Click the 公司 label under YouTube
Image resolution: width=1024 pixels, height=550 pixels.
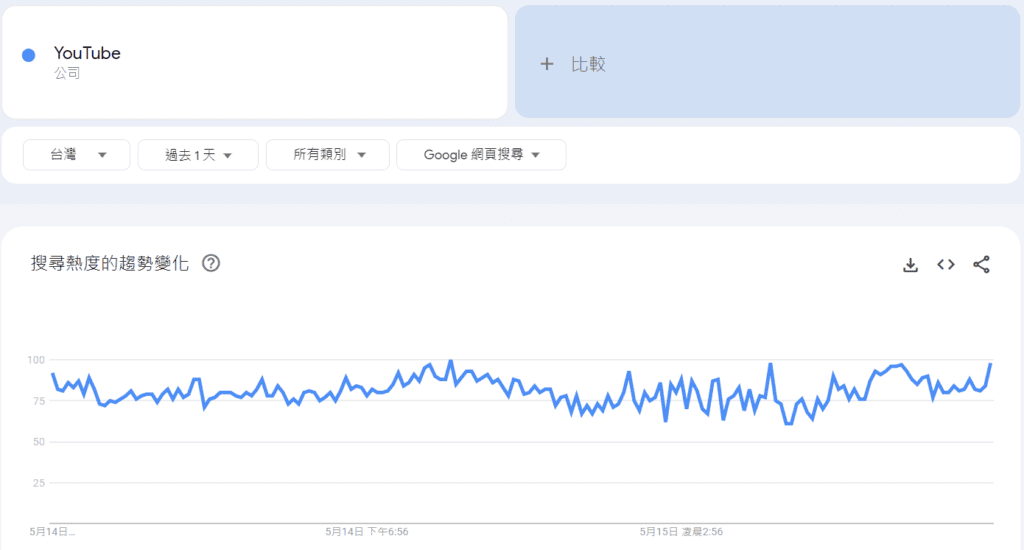pyautogui.click(x=67, y=73)
